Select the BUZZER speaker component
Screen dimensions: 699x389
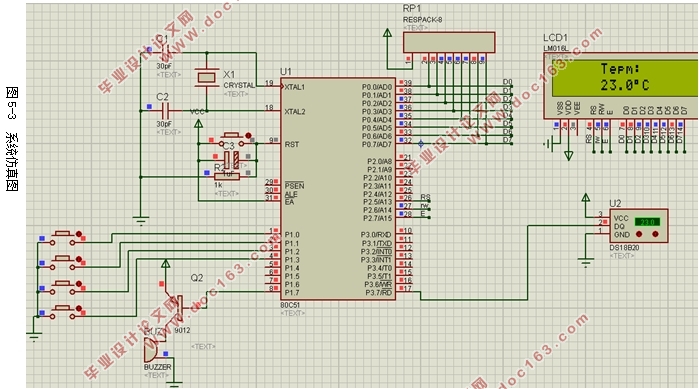pyautogui.click(x=151, y=349)
